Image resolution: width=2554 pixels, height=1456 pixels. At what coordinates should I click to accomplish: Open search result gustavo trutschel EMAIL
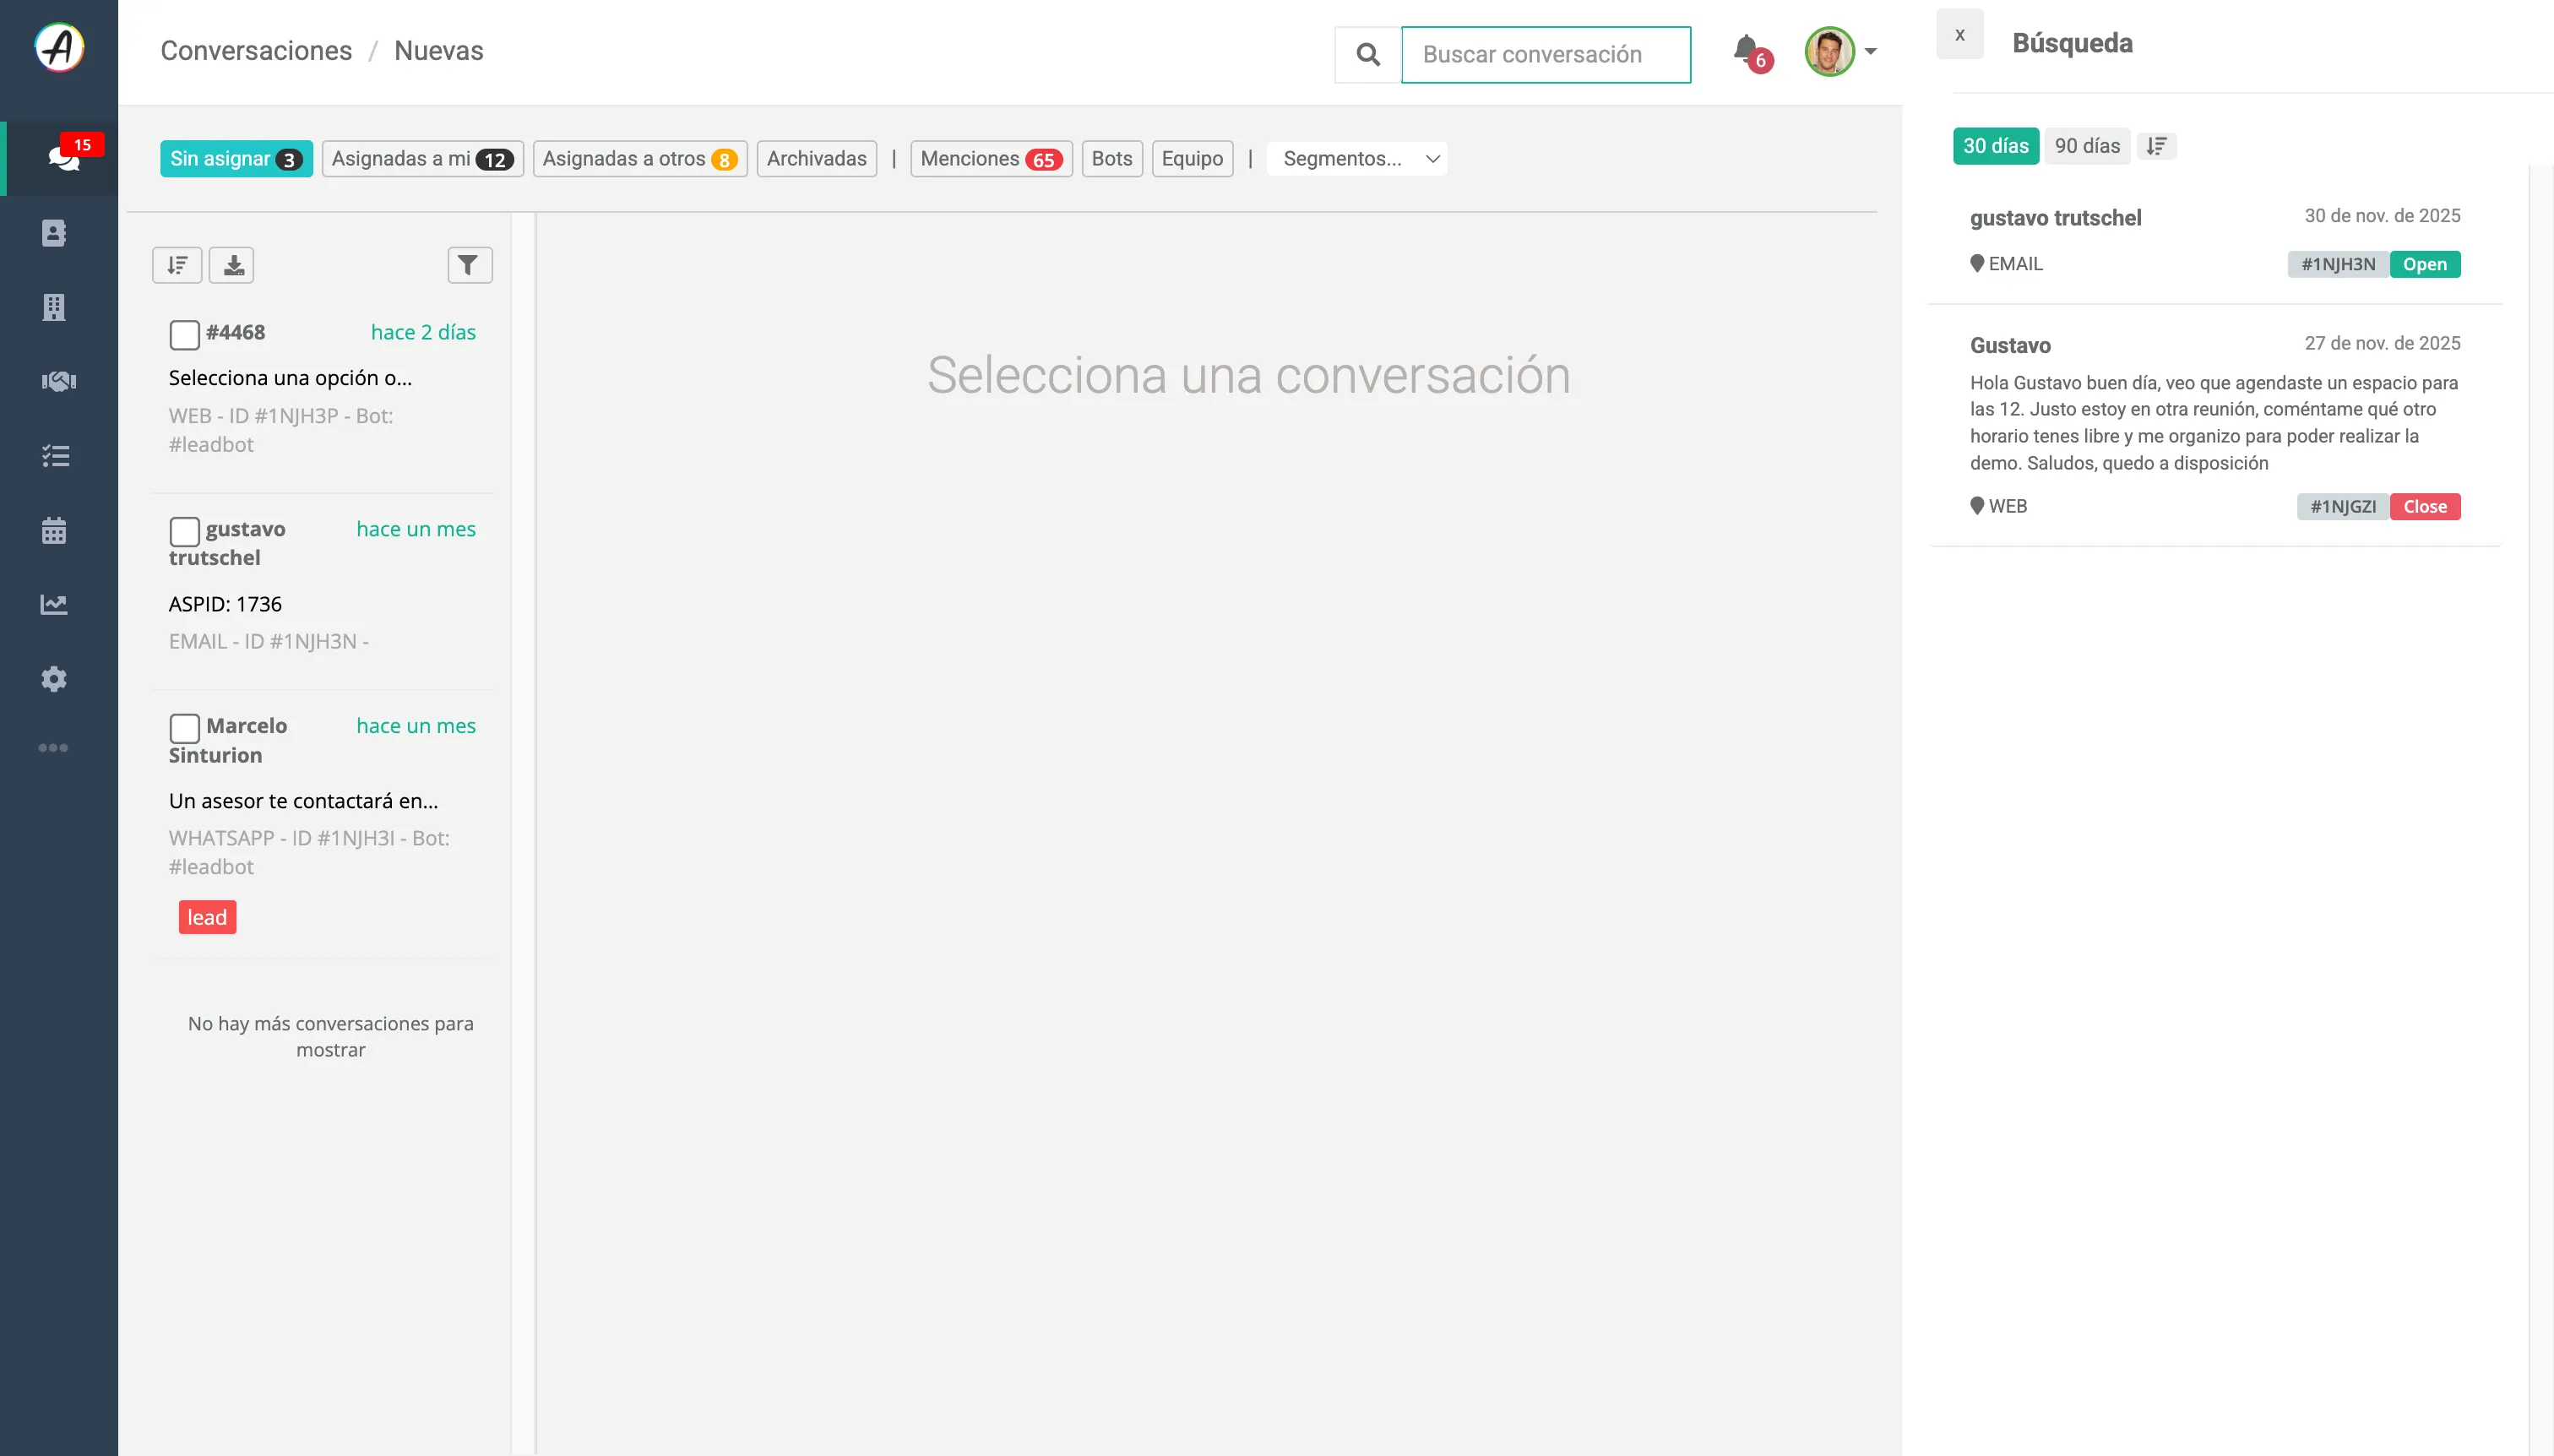tap(2214, 240)
